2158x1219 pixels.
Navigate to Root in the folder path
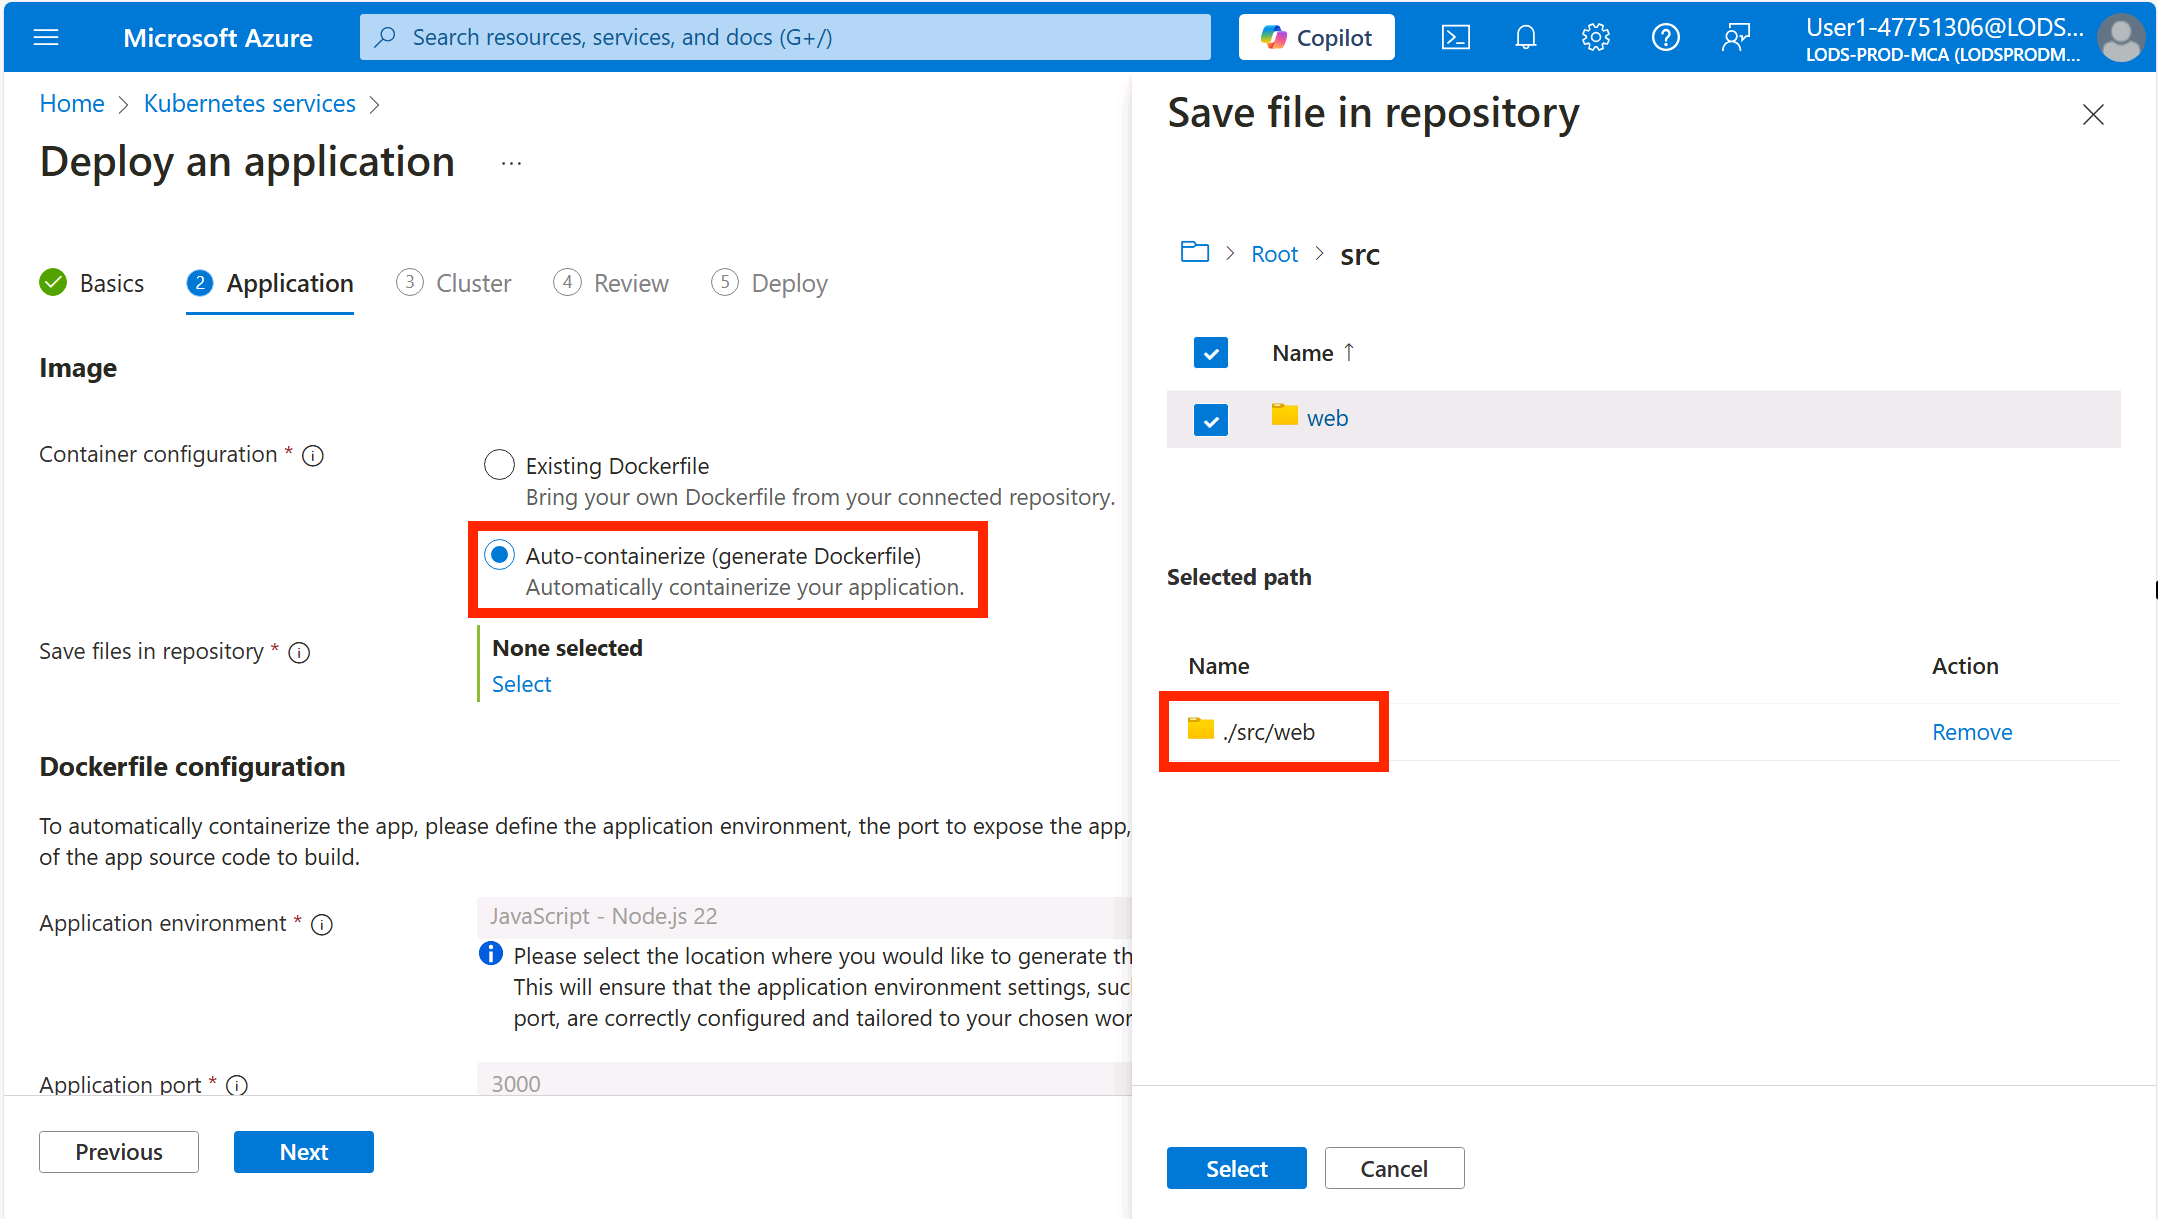[x=1274, y=254]
